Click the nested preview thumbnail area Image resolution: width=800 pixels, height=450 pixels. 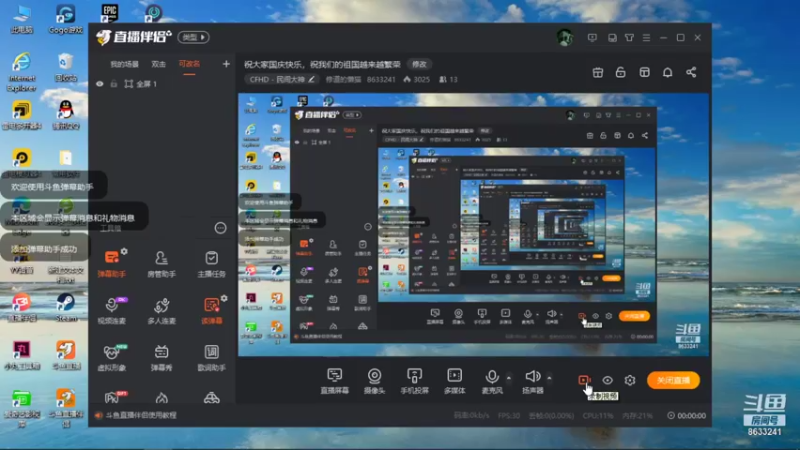click(473, 224)
